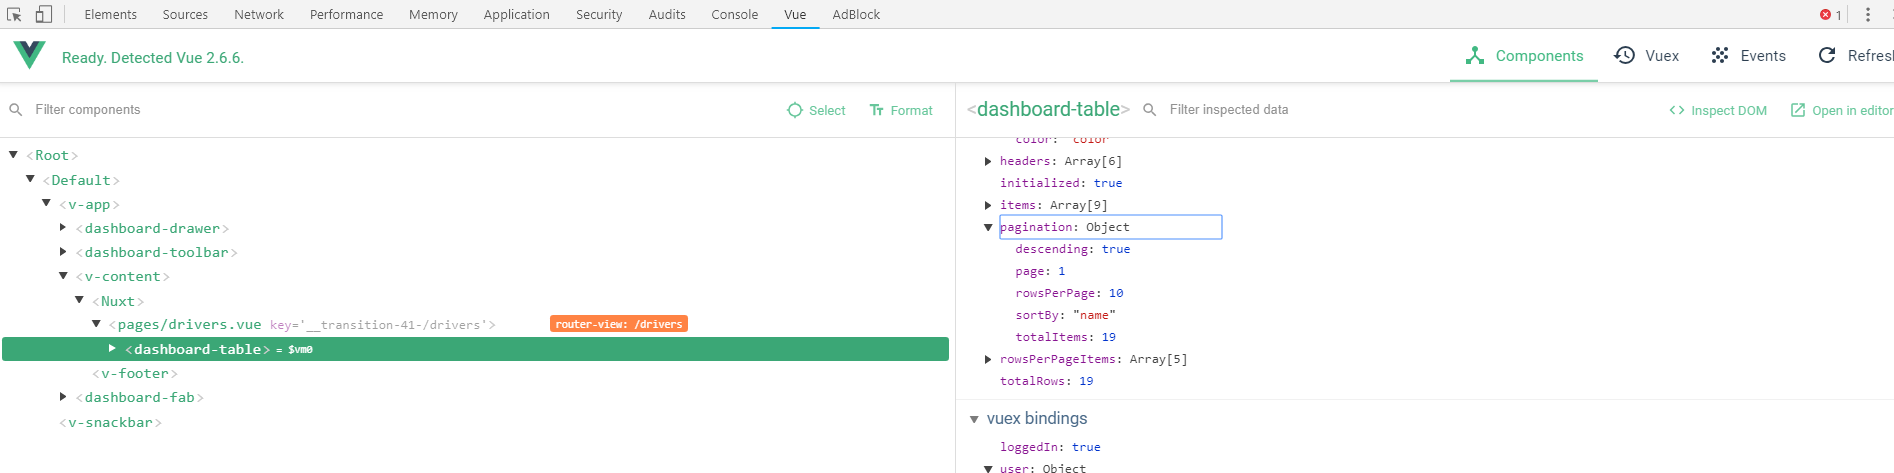Click the loggedIn: true value
The image size is (1894, 473).
(x=1086, y=447)
